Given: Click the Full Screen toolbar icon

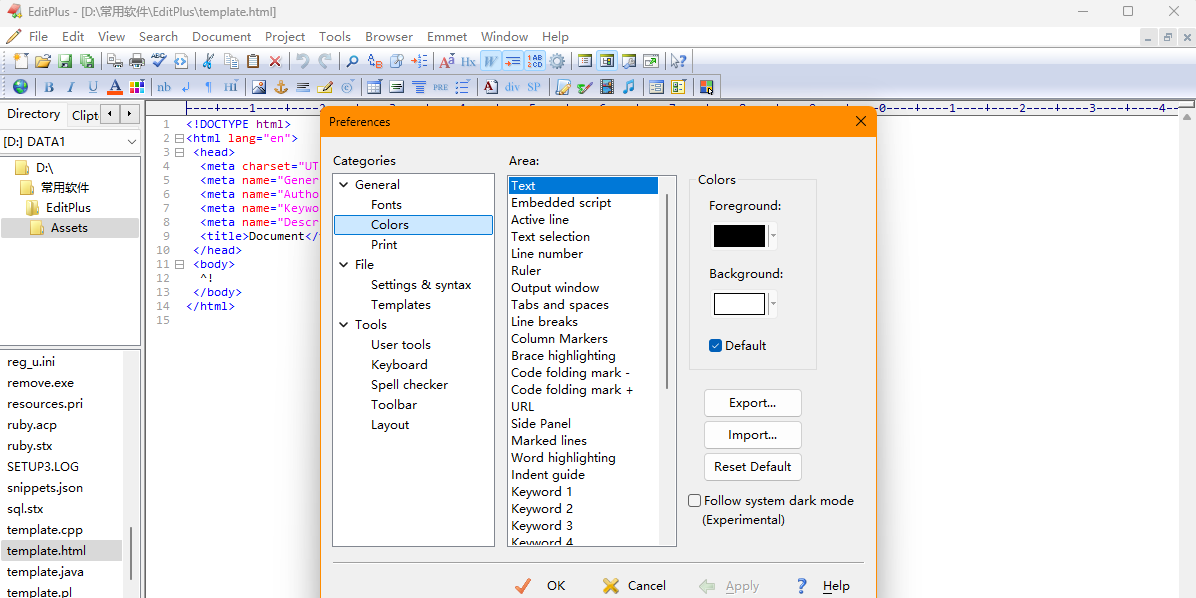Looking at the screenshot, I should pyautogui.click(x=651, y=61).
